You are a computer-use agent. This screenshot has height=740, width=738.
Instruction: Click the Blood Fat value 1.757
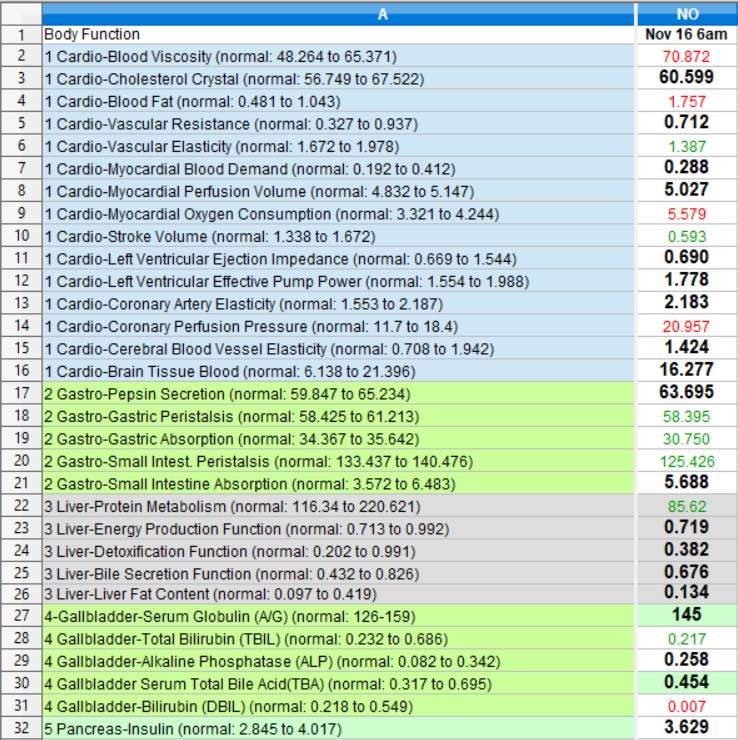coord(685,102)
